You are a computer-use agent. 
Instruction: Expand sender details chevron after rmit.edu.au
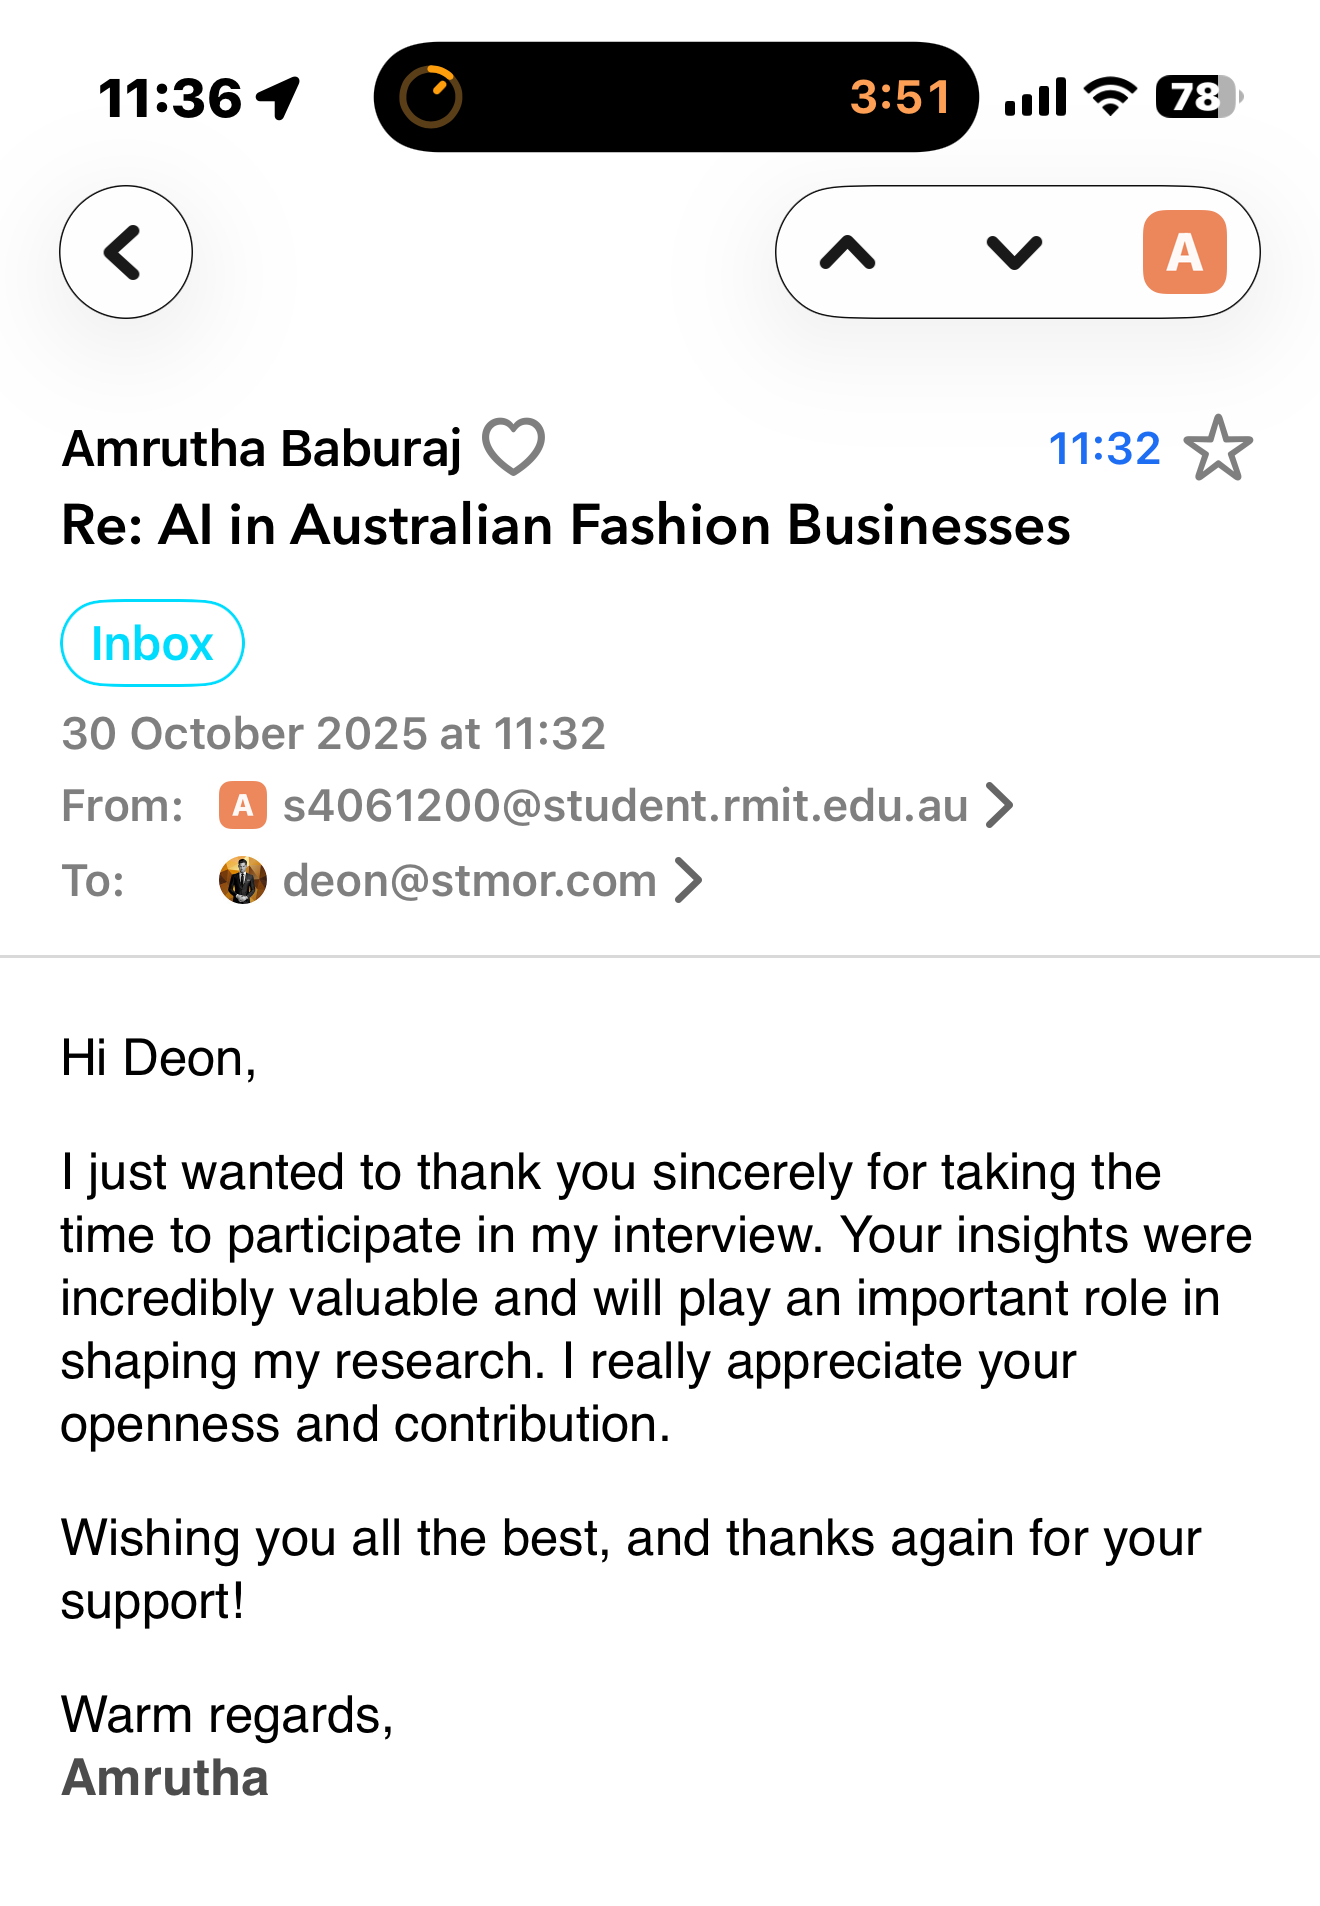pyautogui.click(x=999, y=805)
